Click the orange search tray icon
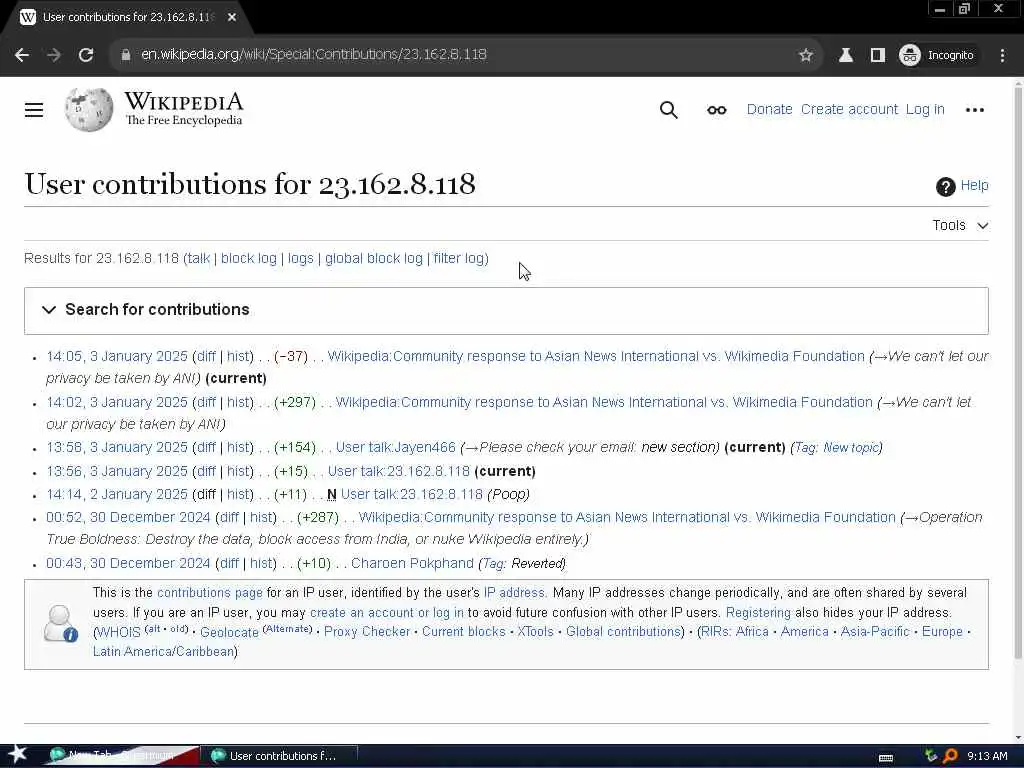1024x768 pixels. pos(950,756)
